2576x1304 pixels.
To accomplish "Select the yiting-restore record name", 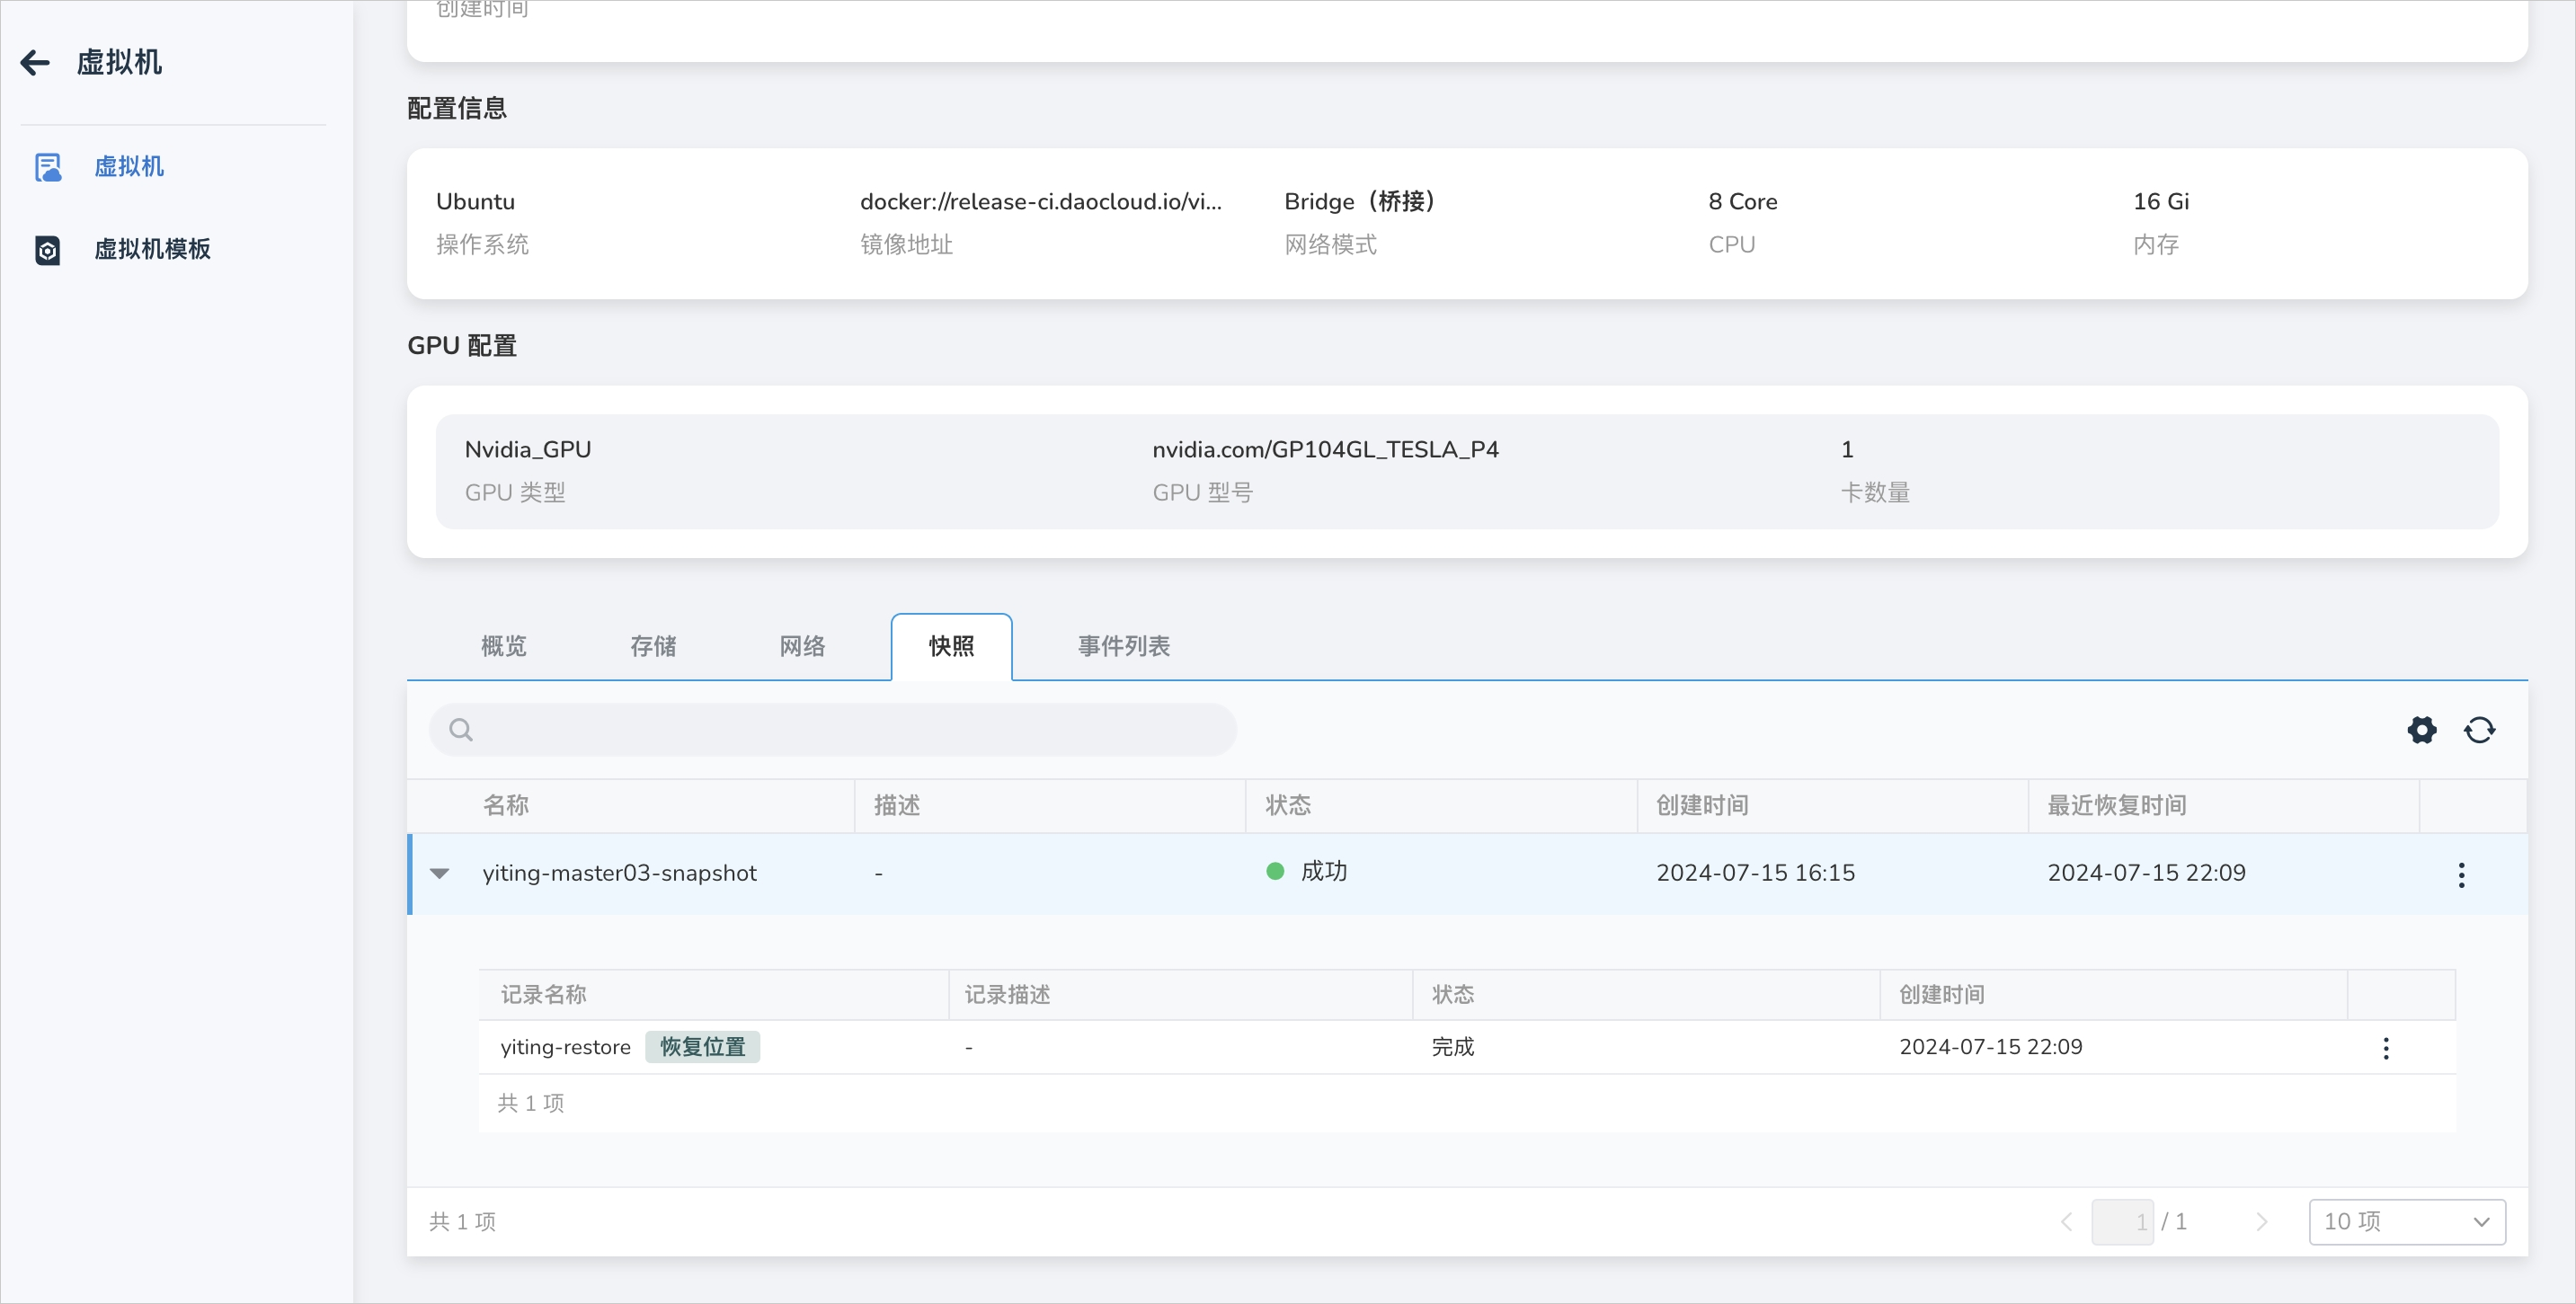I will [565, 1047].
